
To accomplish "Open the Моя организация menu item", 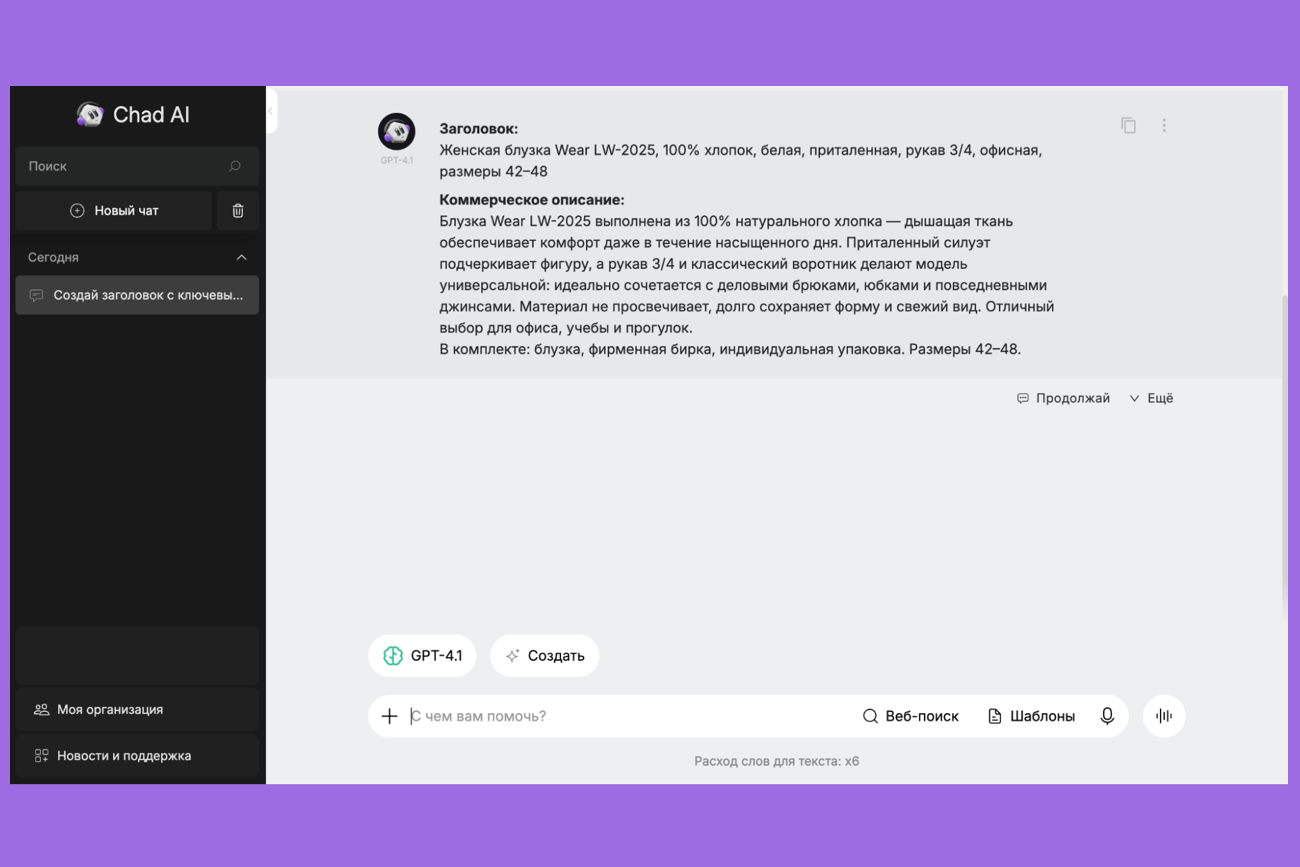I will click(x=137, y=709).
